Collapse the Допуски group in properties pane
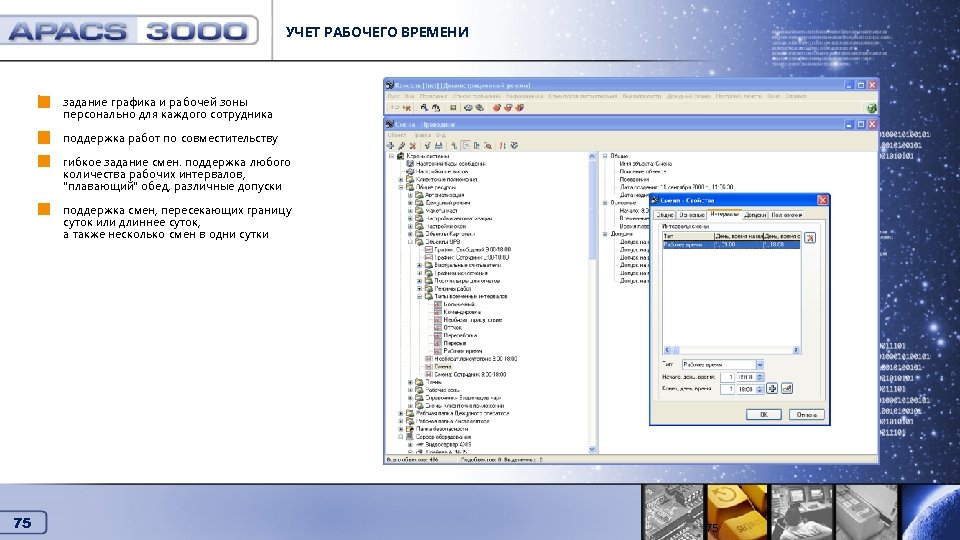960x540 pixels. tap(605, 234)
